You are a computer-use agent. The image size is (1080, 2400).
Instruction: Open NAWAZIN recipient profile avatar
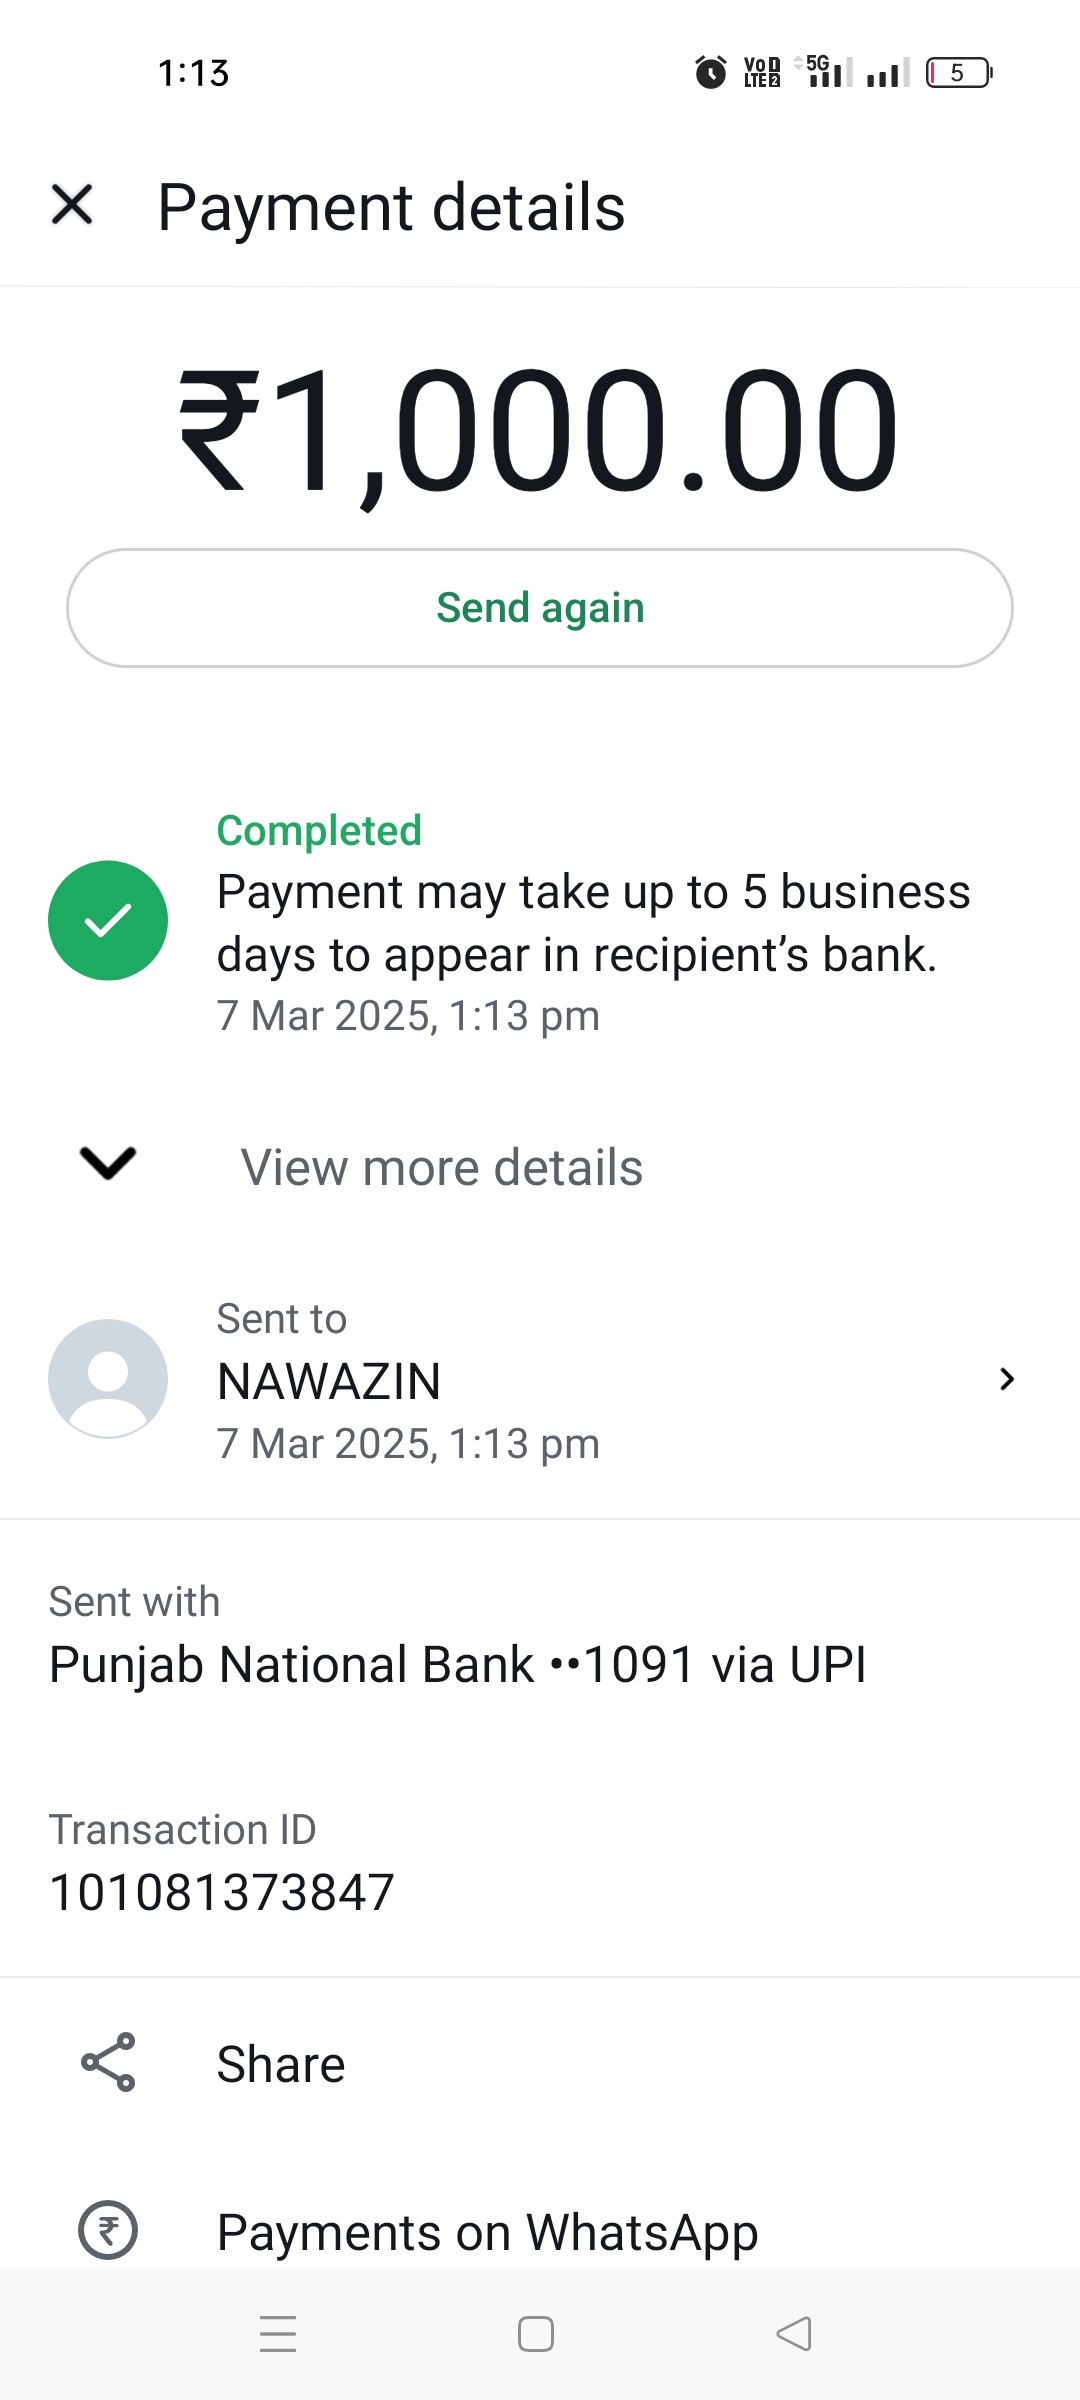108,1379
